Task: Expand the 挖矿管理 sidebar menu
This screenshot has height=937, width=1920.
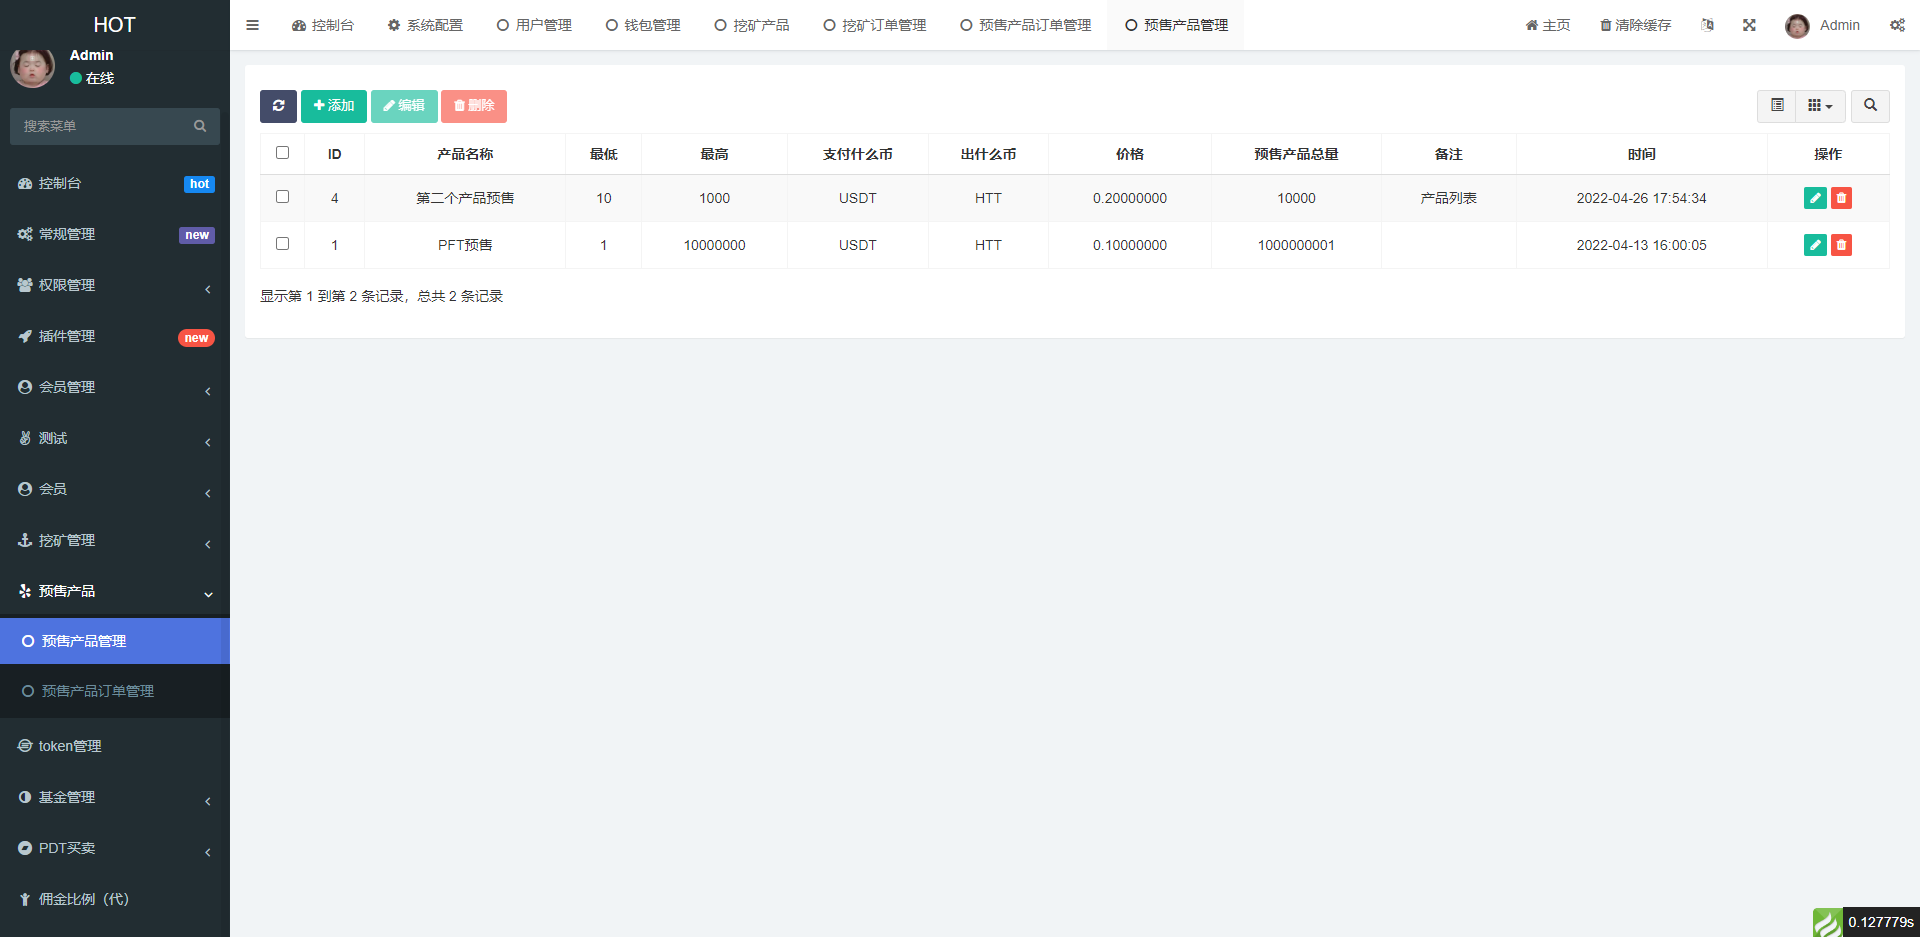Action: [115, 540]
